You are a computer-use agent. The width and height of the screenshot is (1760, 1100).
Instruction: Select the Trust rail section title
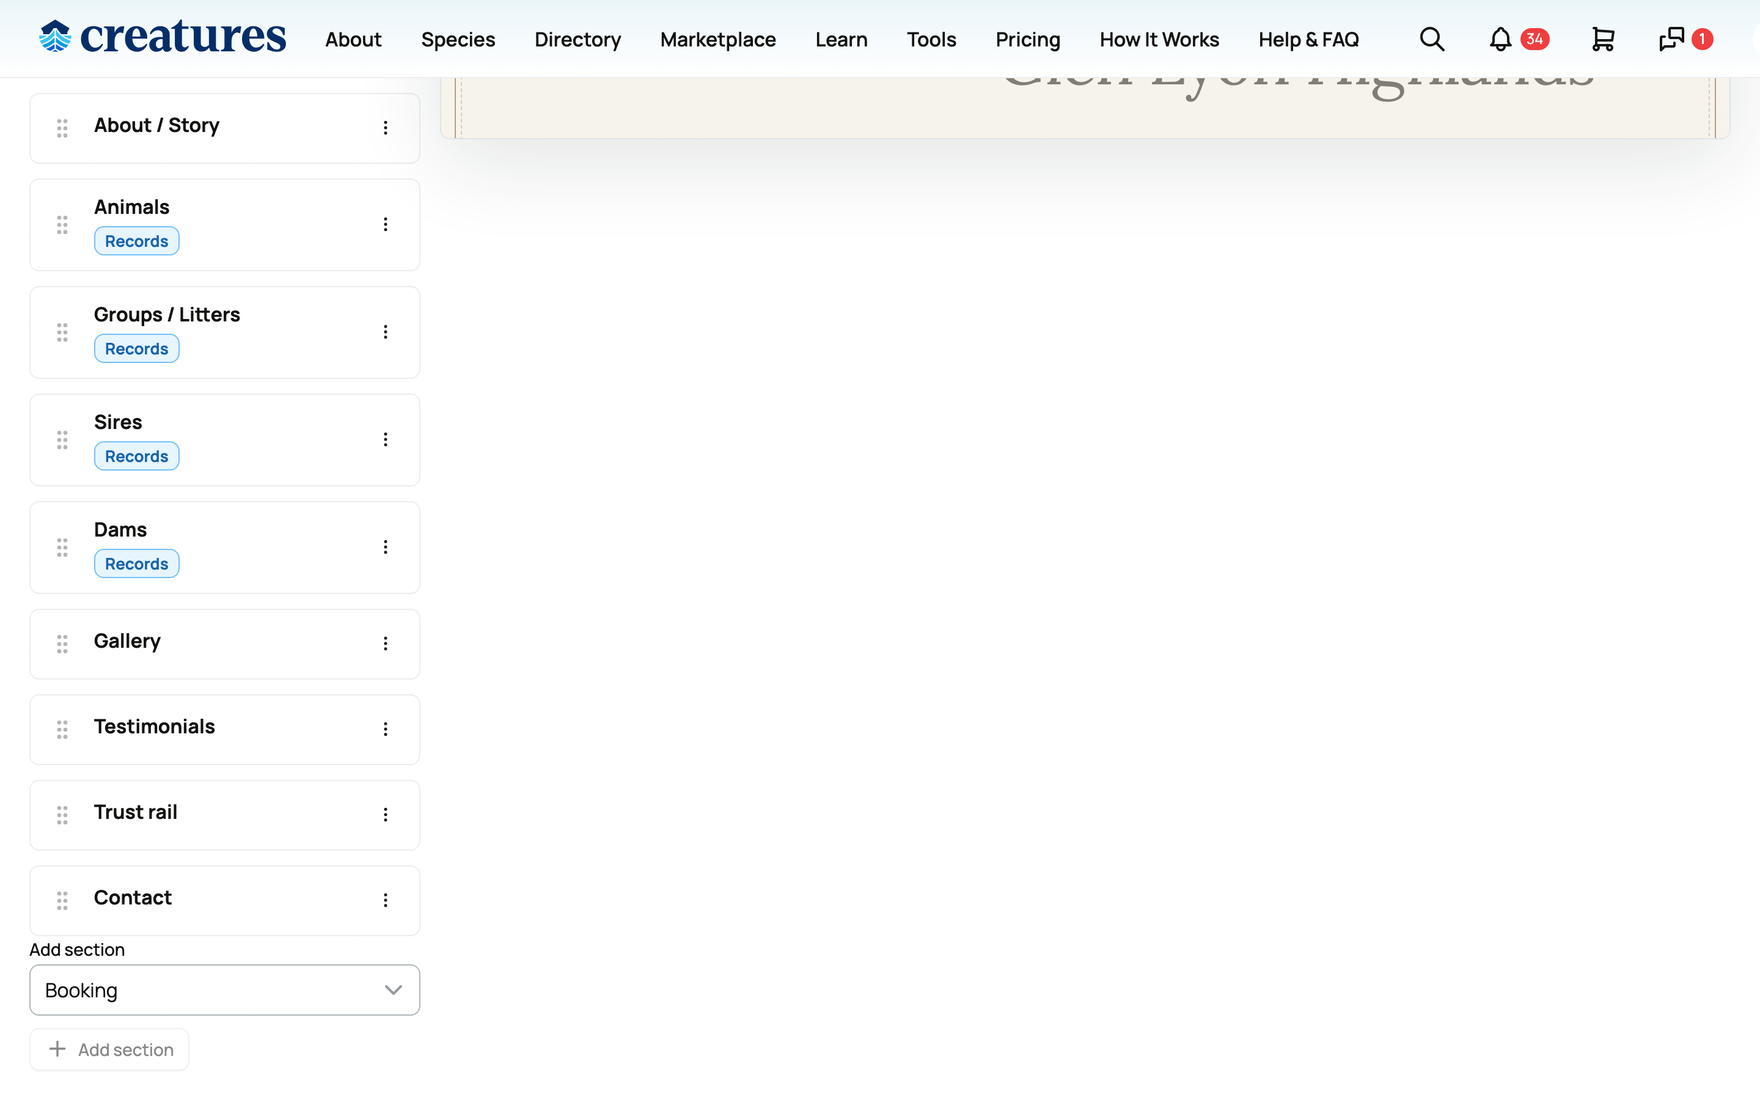(135, 812)
